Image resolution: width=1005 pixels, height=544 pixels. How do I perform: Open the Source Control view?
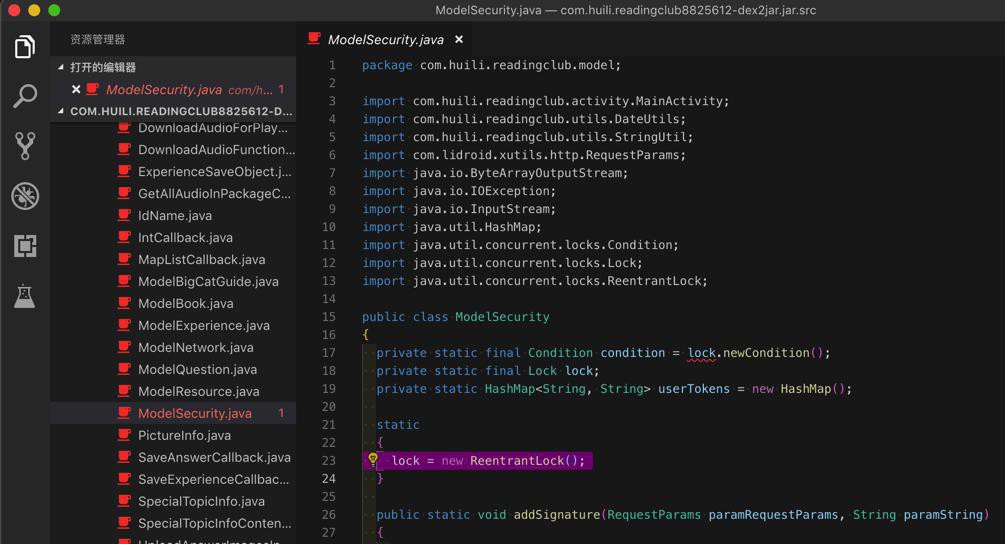point(24,145)
